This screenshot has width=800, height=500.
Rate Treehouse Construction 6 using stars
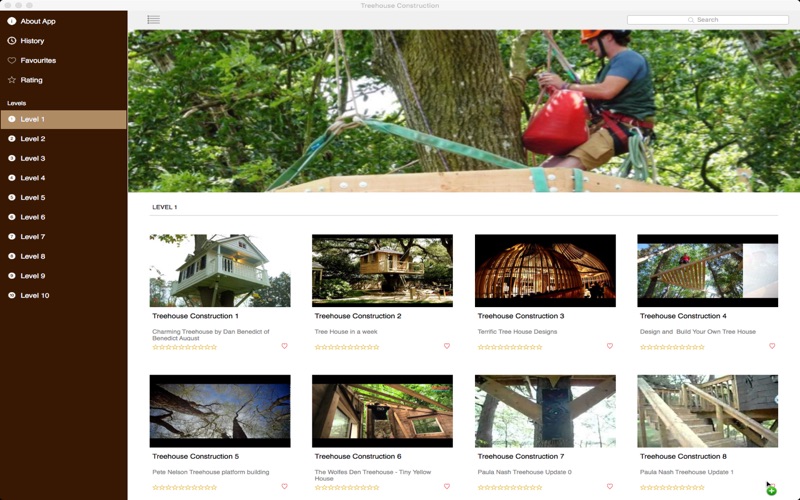(347, 488)
